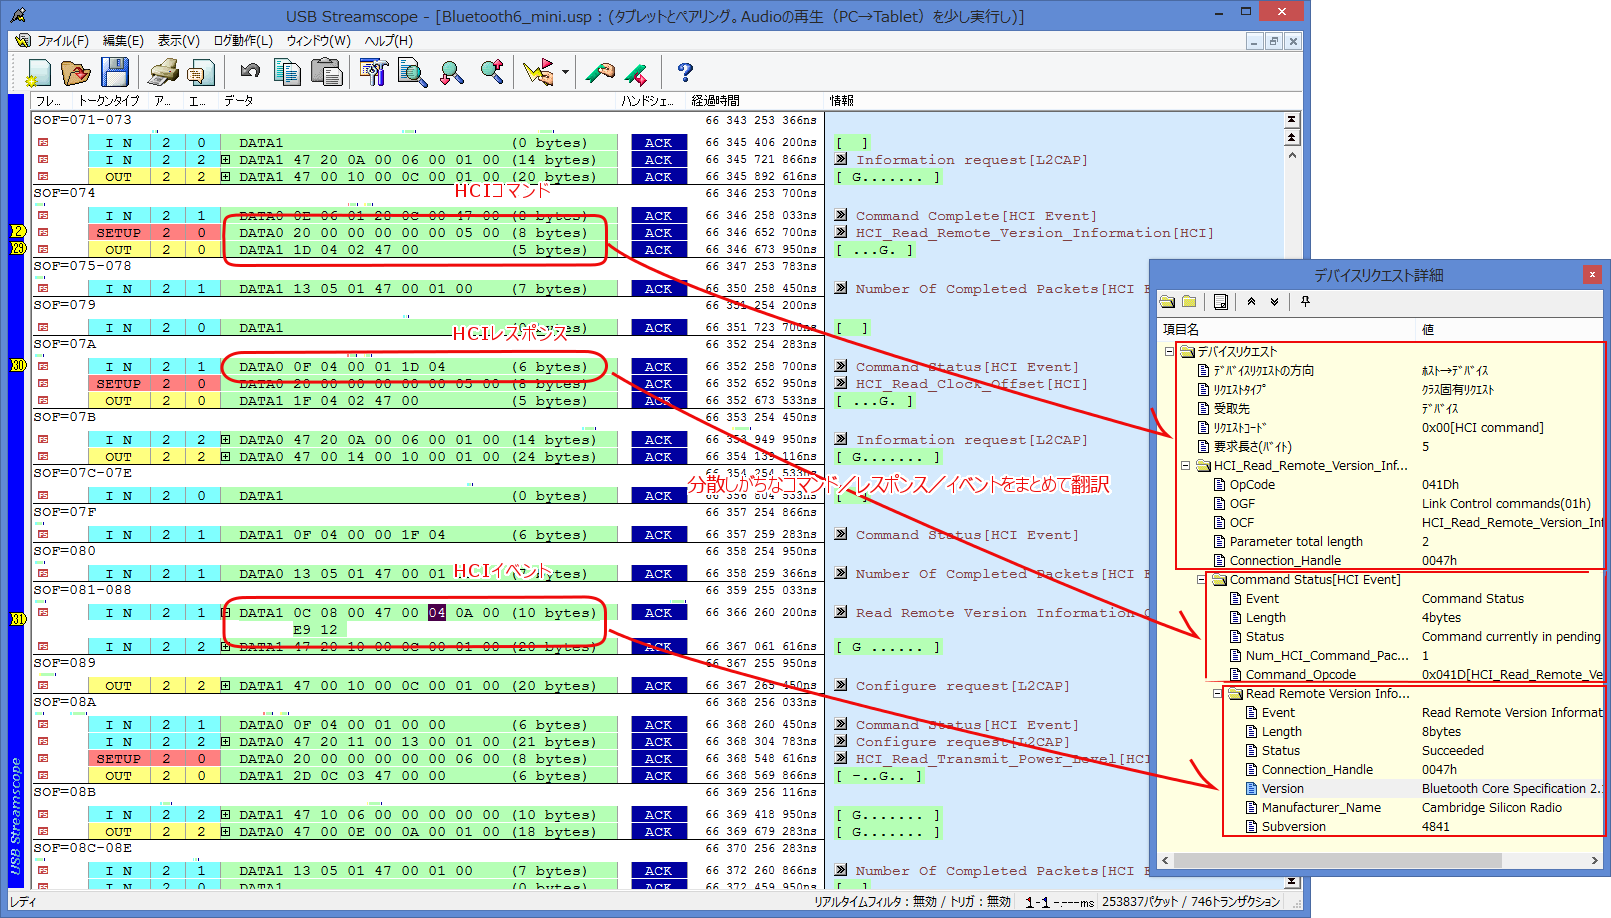Viewport: 1611px width, 918px height.
Task: Select Read Remote Version Information info entry
Action: click(x=1000, y=612)
